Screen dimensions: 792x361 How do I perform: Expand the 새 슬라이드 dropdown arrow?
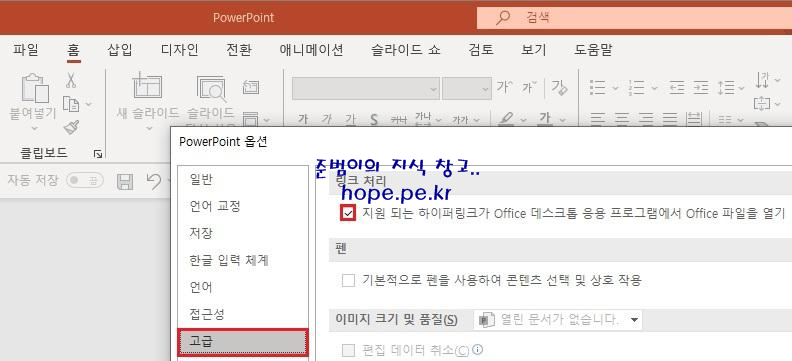point(149,128)
